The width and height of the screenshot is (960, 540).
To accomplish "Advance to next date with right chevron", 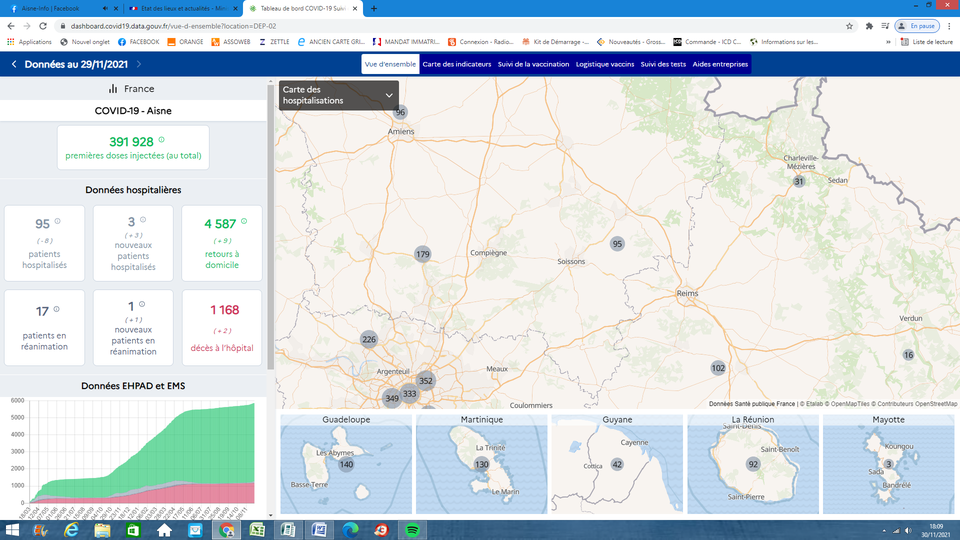I will (138, 64).
